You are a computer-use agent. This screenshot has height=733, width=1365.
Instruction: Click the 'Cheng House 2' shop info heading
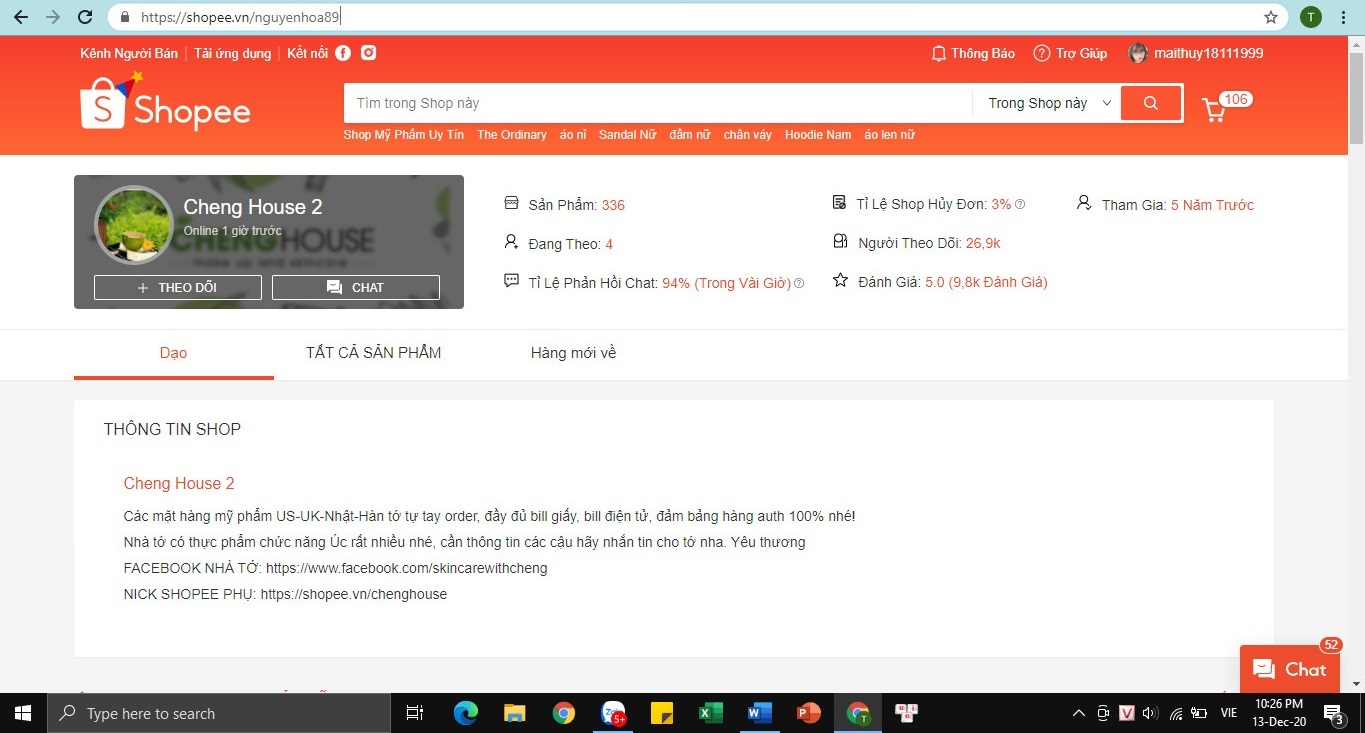(179, 484)
